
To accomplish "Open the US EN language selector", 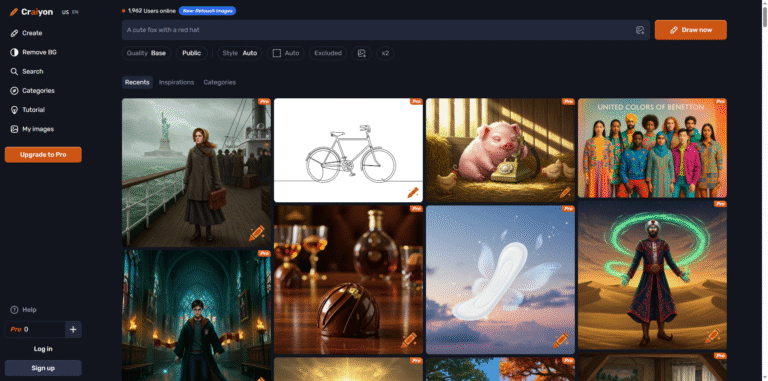I will click(x=70, y=12).
